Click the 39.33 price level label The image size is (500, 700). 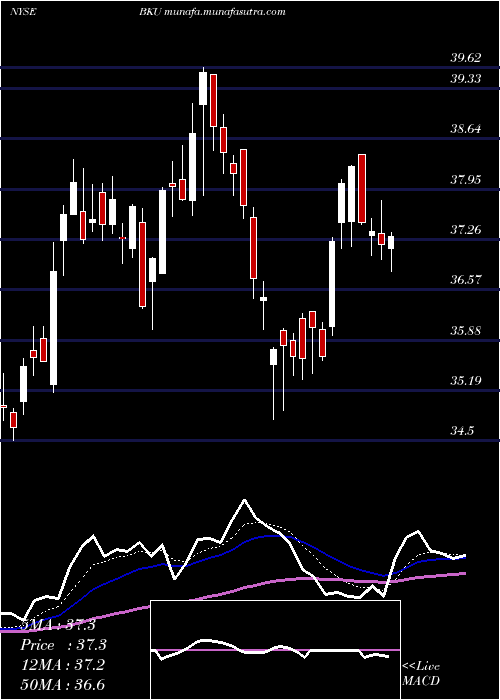click(x=466, y=79)
